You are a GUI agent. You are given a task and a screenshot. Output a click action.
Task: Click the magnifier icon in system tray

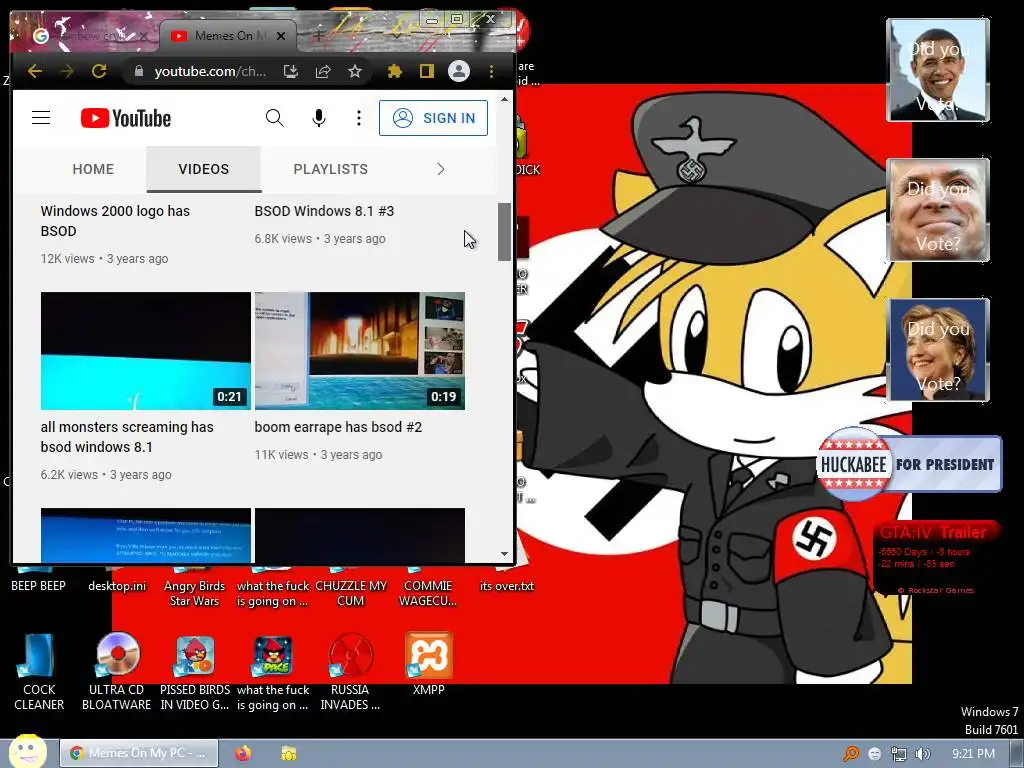[850, 754]
